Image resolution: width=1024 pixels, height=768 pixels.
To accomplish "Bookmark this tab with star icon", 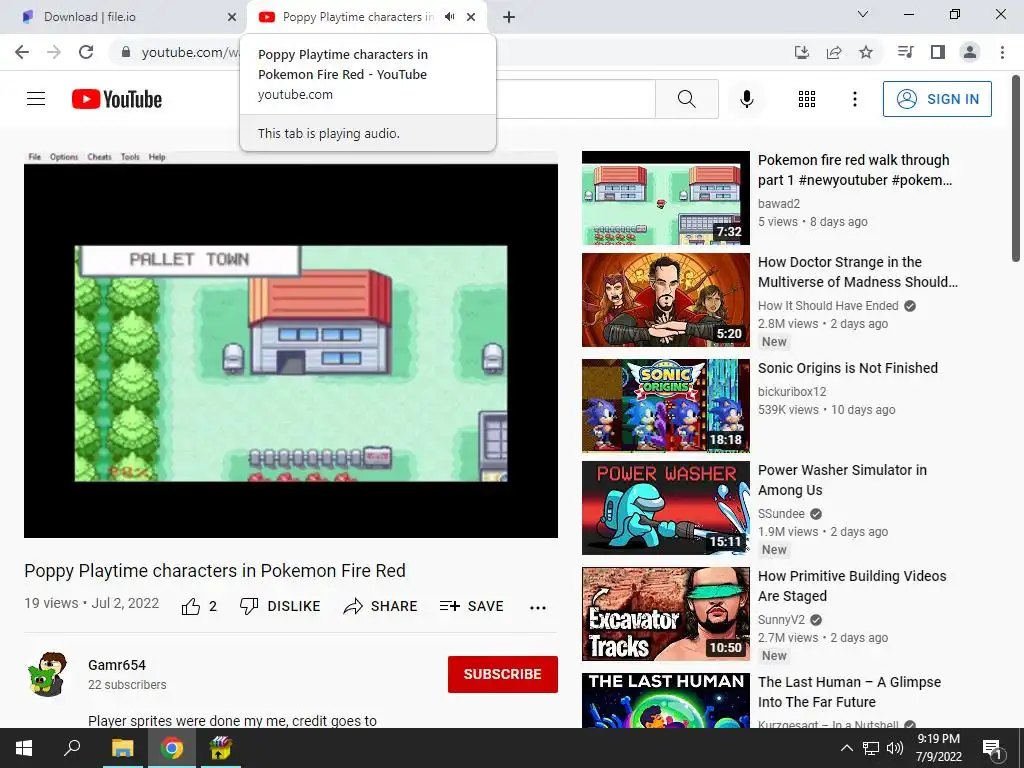I will click(x=866, y=52).
